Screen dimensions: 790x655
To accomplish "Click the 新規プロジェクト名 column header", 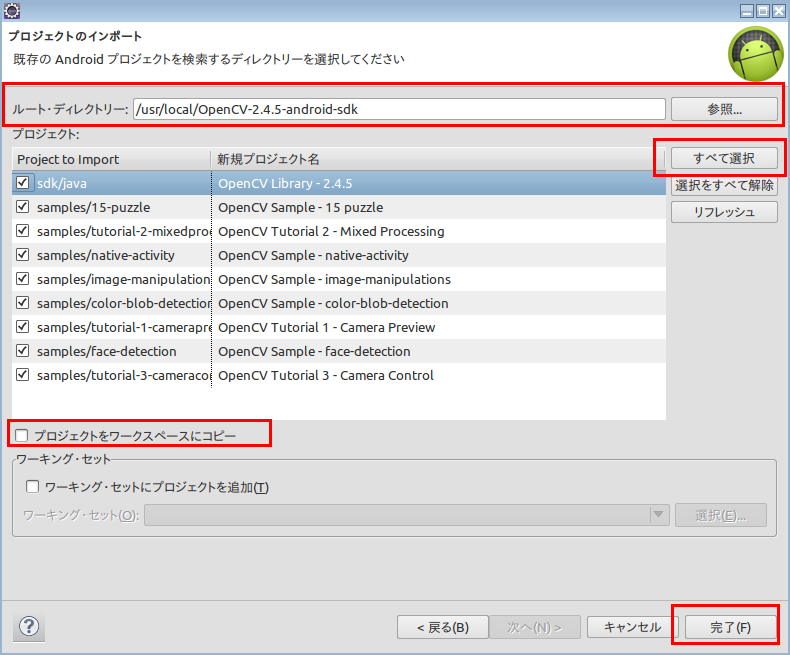I will 438,159.
